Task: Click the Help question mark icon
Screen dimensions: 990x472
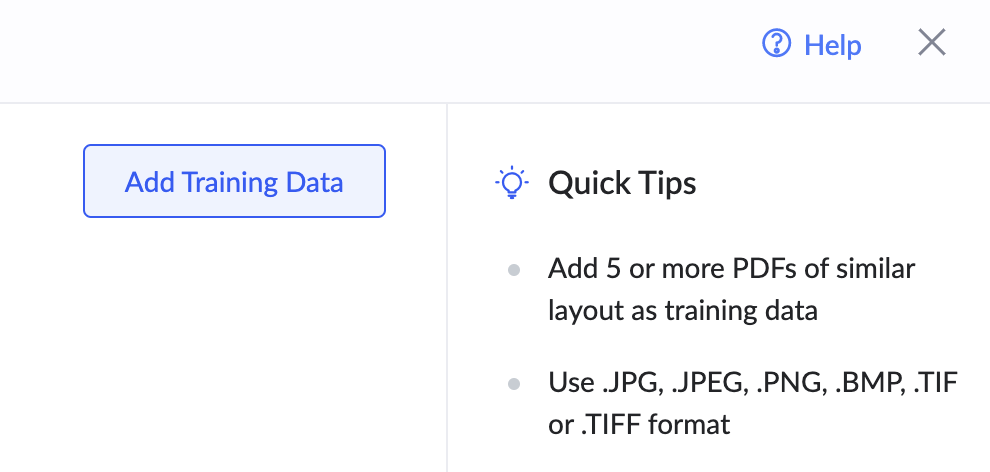Action: [777, 44]
